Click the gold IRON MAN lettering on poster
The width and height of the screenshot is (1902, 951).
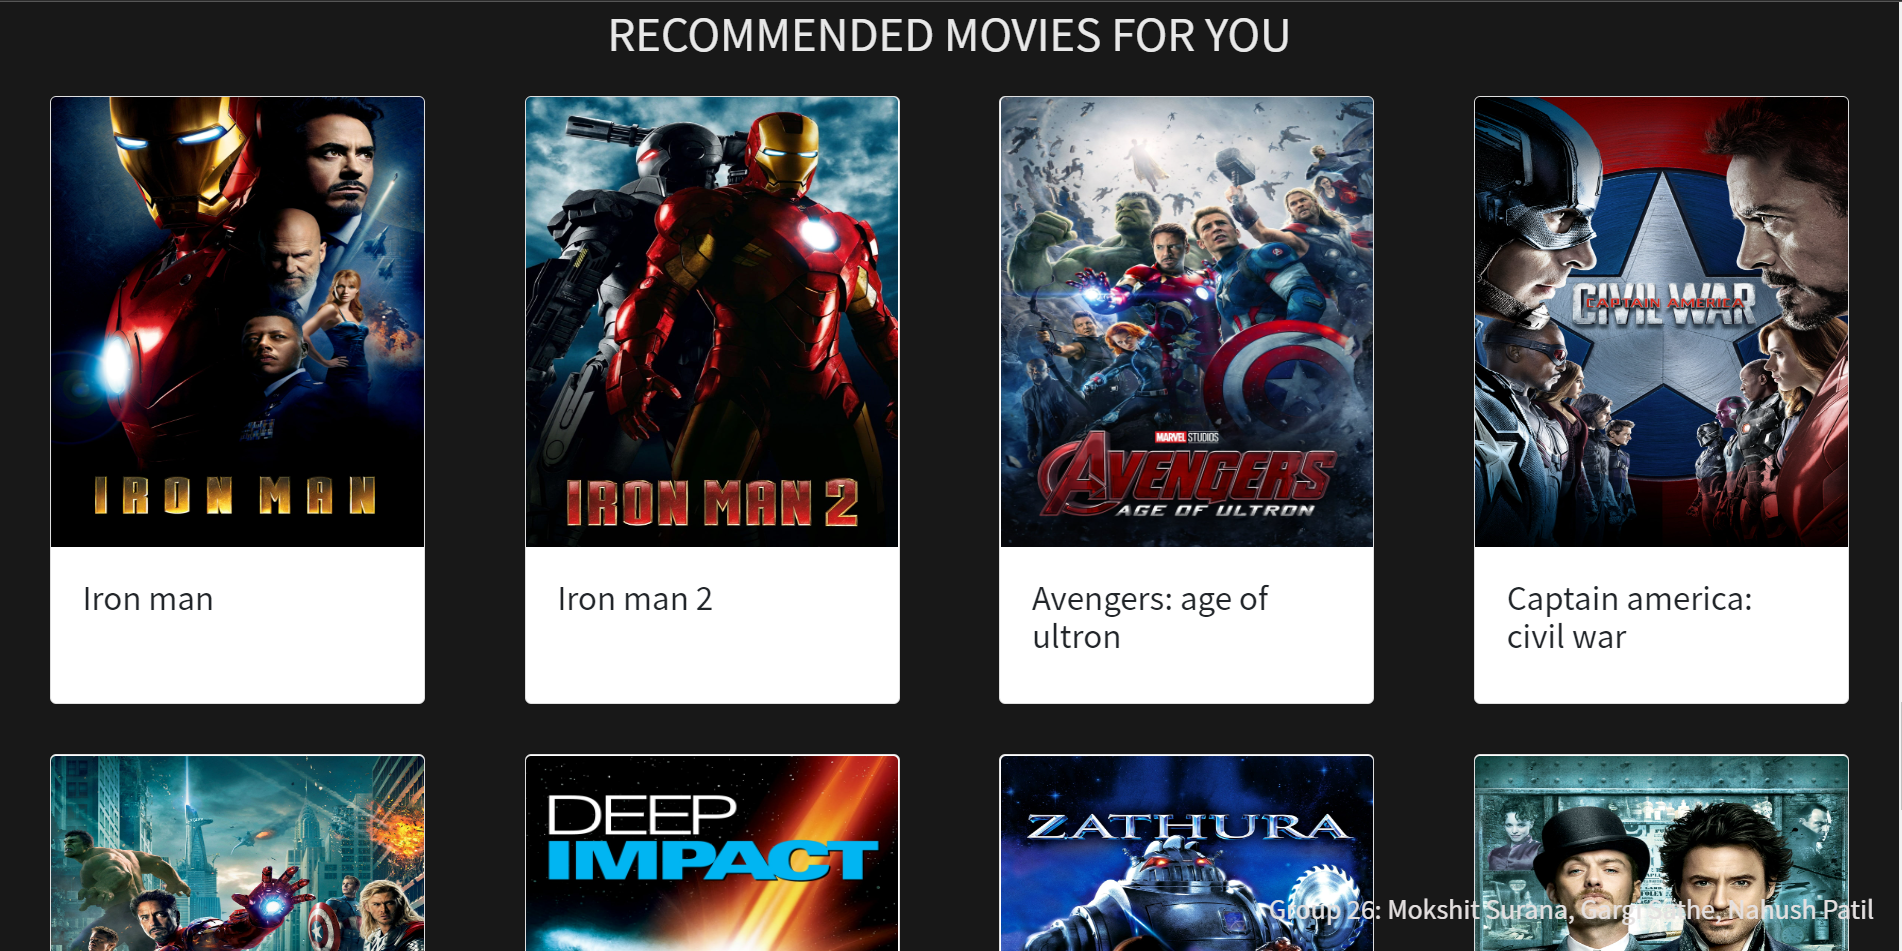point(235,495)
